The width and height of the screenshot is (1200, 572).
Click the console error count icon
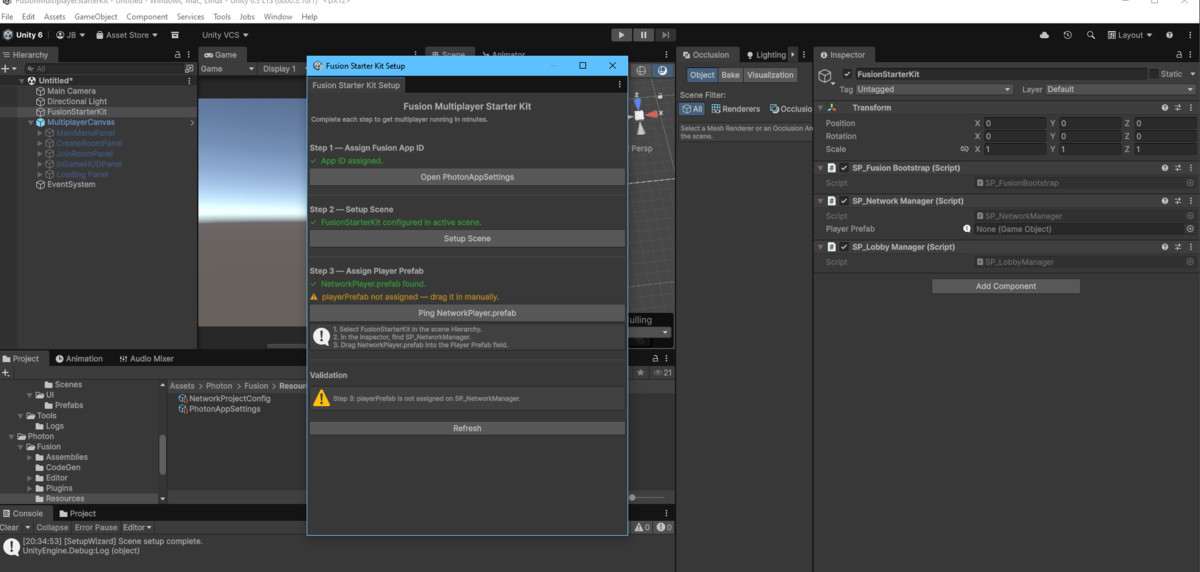point(663,527)
